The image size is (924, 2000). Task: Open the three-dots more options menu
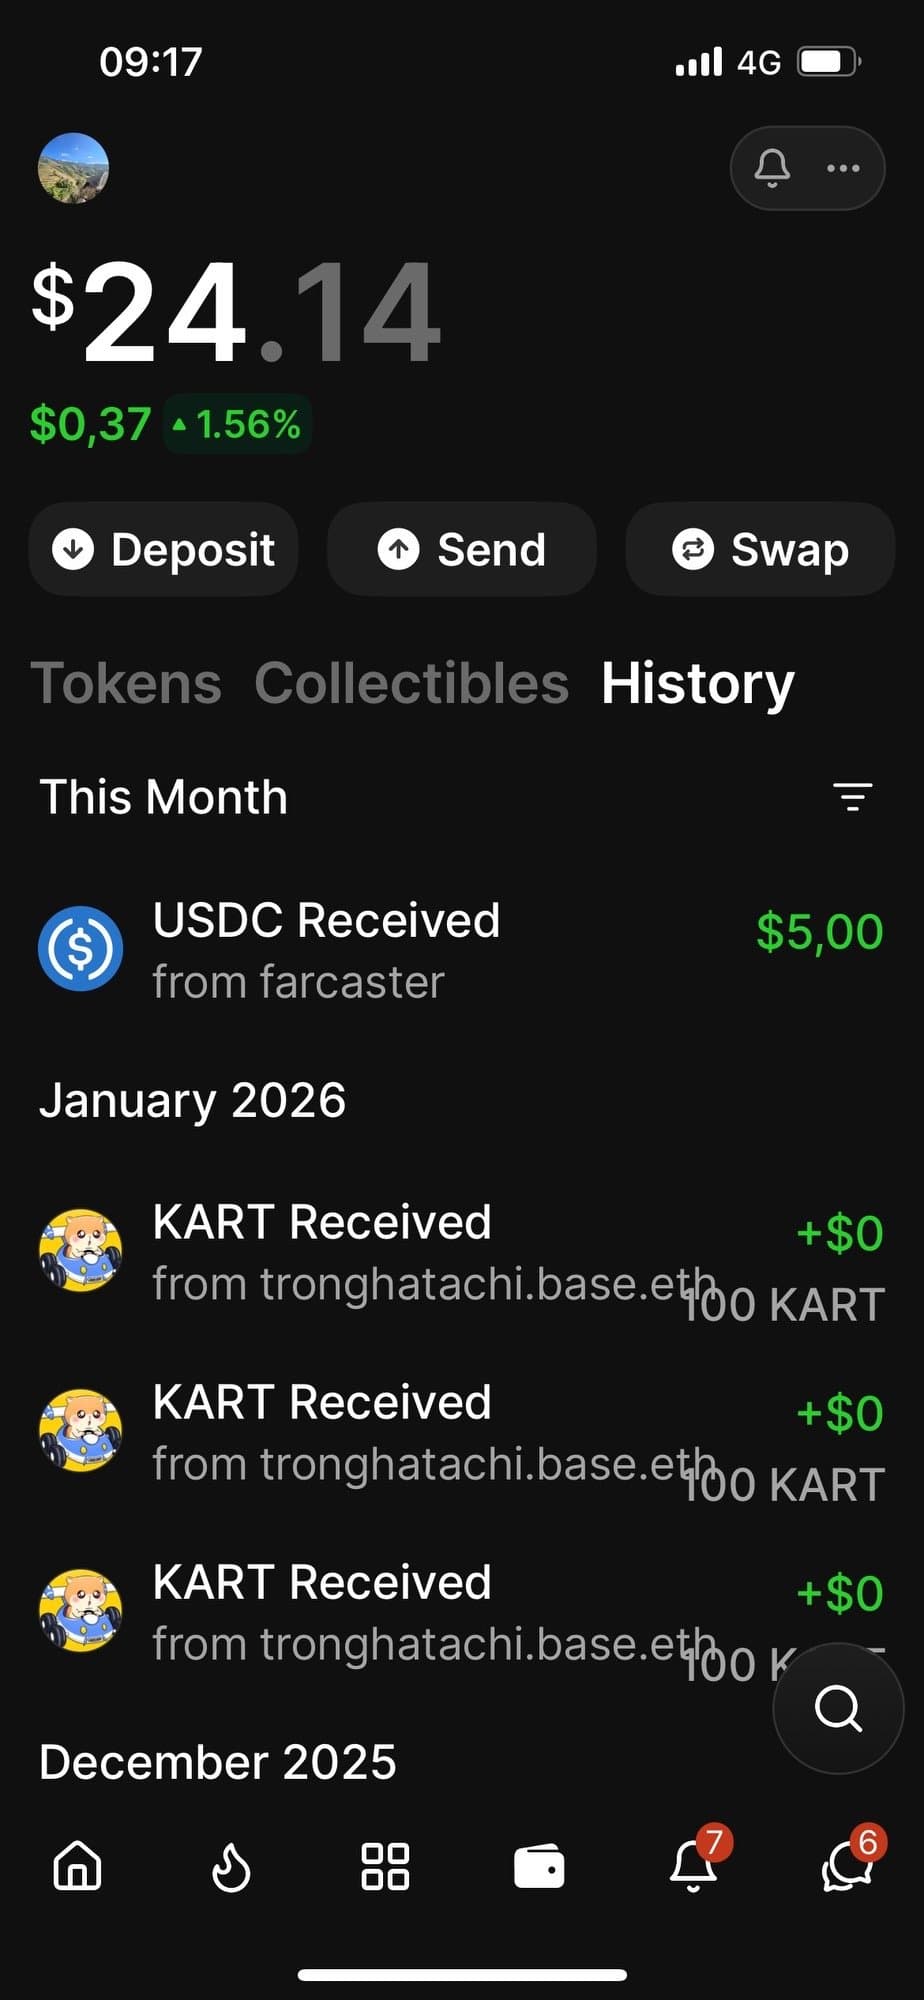point(843,168)
